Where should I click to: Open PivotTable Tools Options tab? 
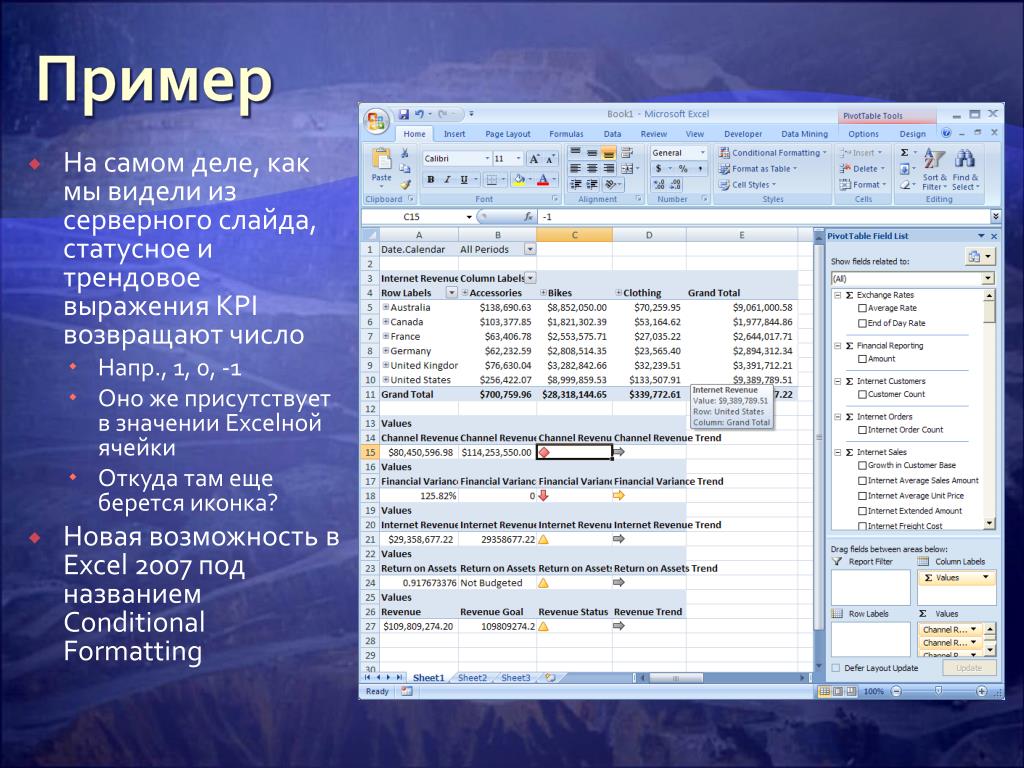point(863,134)
